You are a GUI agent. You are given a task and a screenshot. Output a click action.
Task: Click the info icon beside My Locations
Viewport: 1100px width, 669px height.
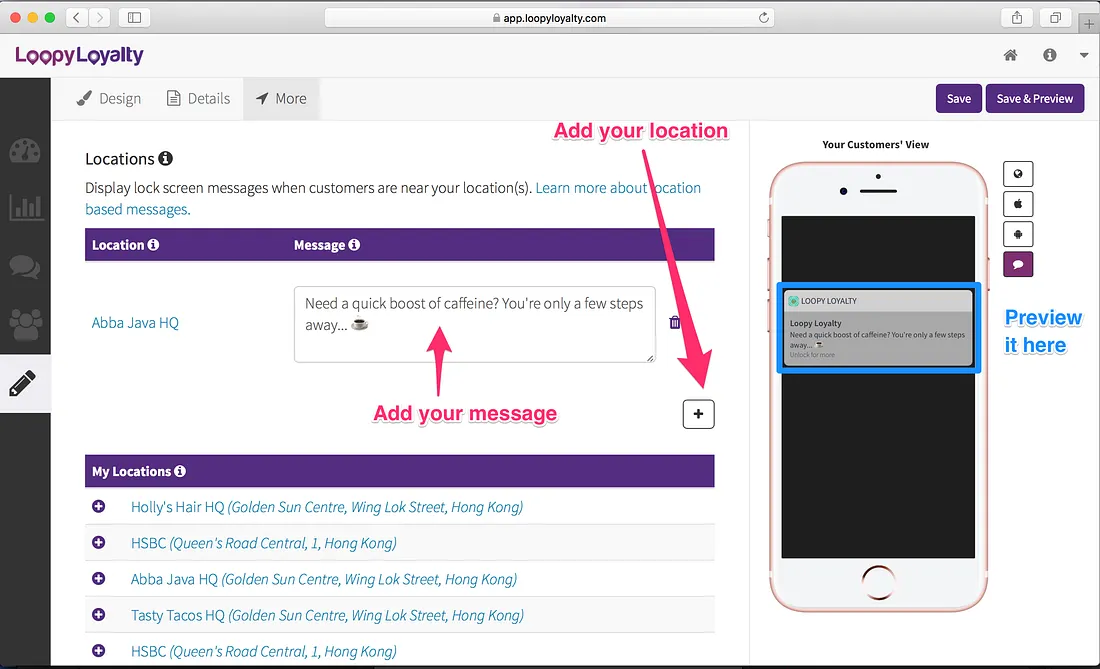180,471
